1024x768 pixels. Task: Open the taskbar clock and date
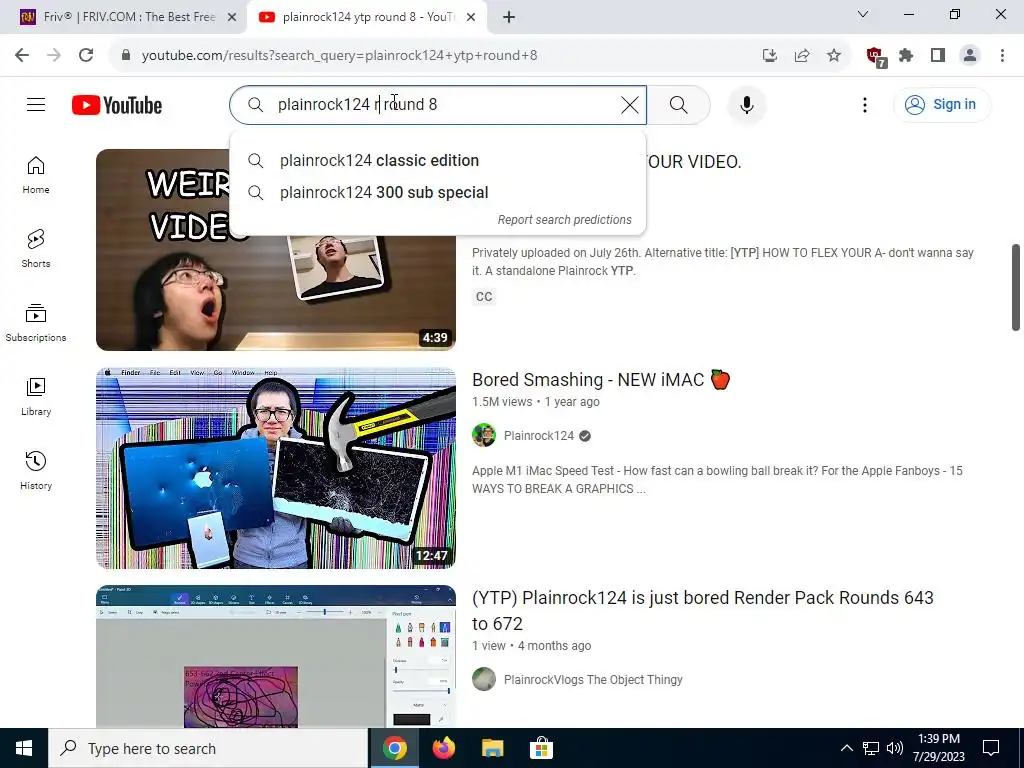938,748
